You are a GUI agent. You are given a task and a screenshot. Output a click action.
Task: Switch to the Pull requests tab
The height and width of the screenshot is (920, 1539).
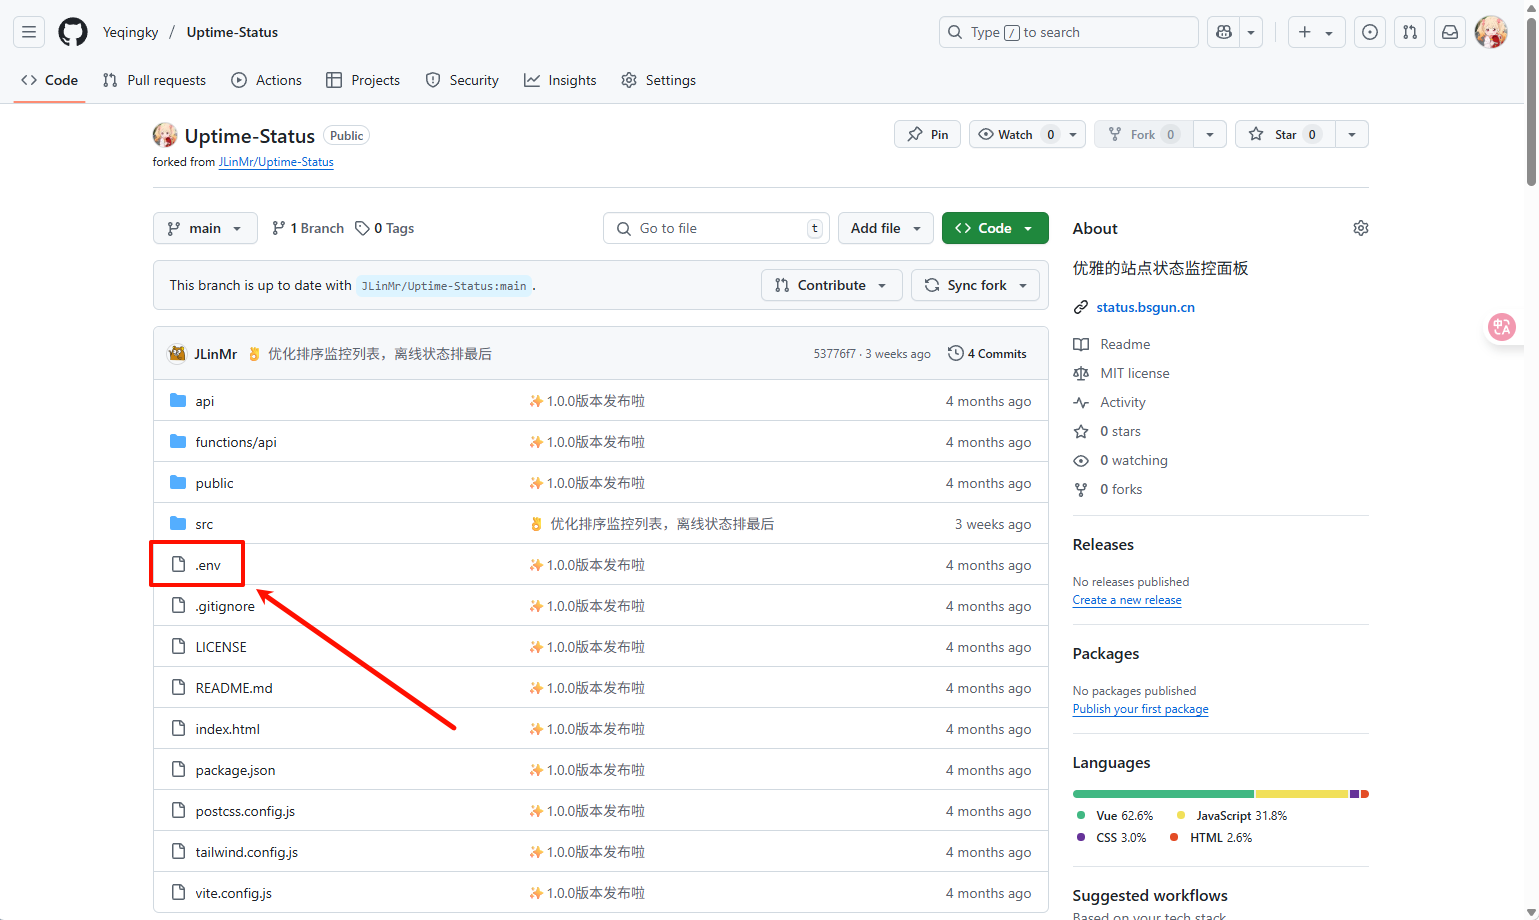[154, 80]
